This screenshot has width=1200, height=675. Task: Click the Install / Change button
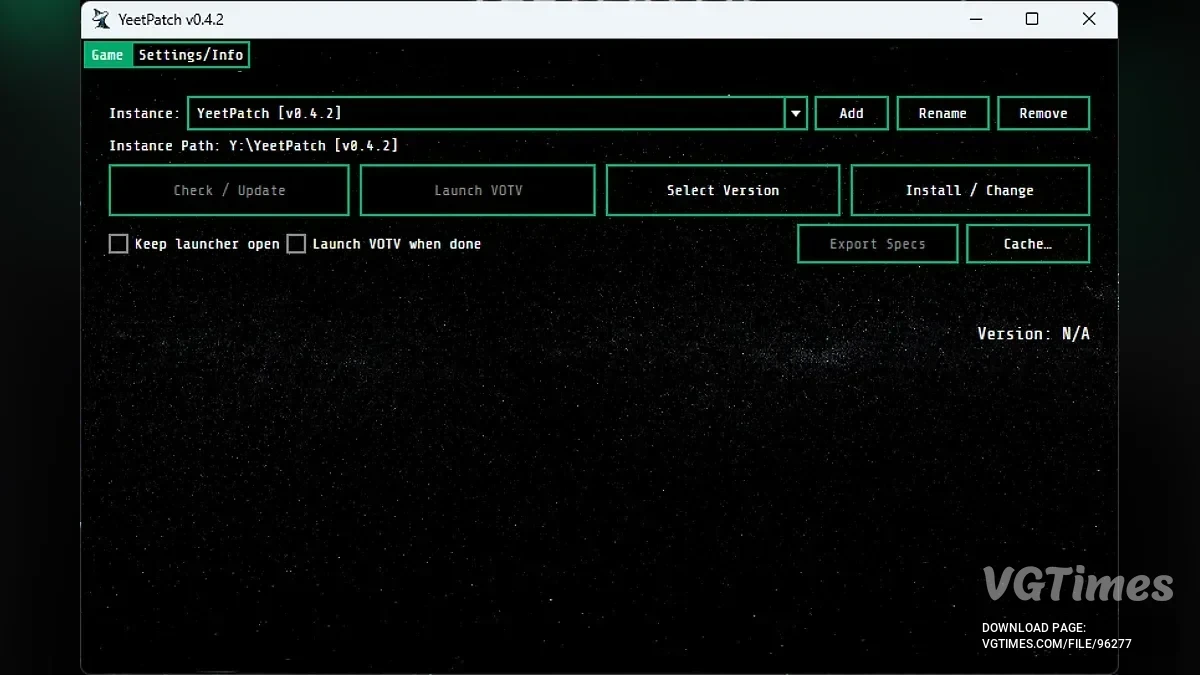tap(970, 190)
